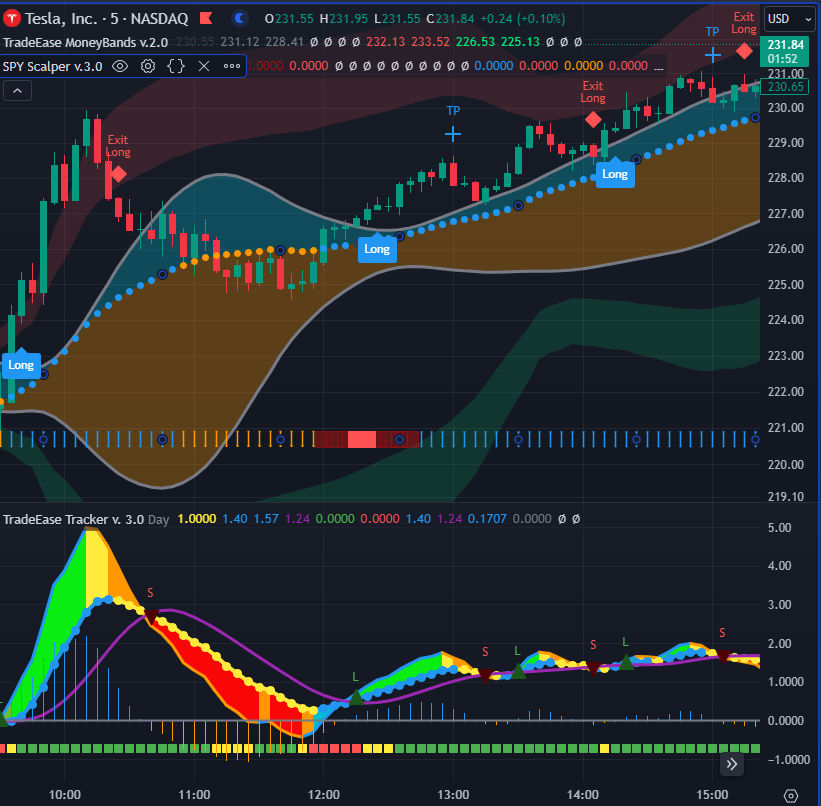Select the TradeEase Tracker v. 3.0 legend

pos(73,520)
